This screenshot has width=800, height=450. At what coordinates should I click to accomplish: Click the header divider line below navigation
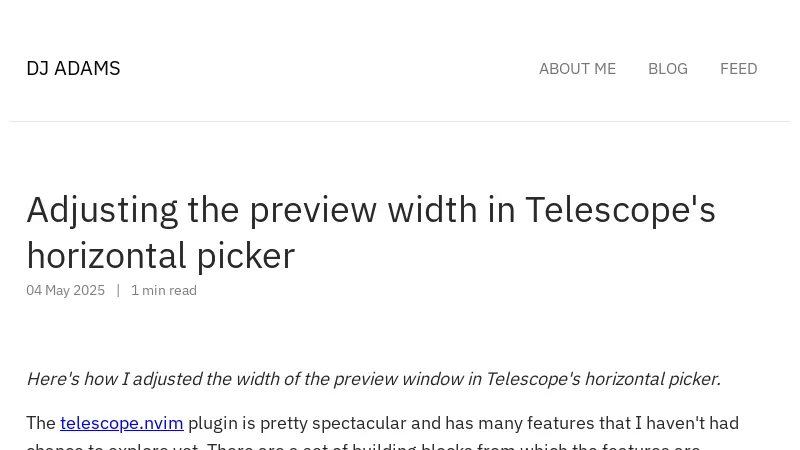coord(400,122)
